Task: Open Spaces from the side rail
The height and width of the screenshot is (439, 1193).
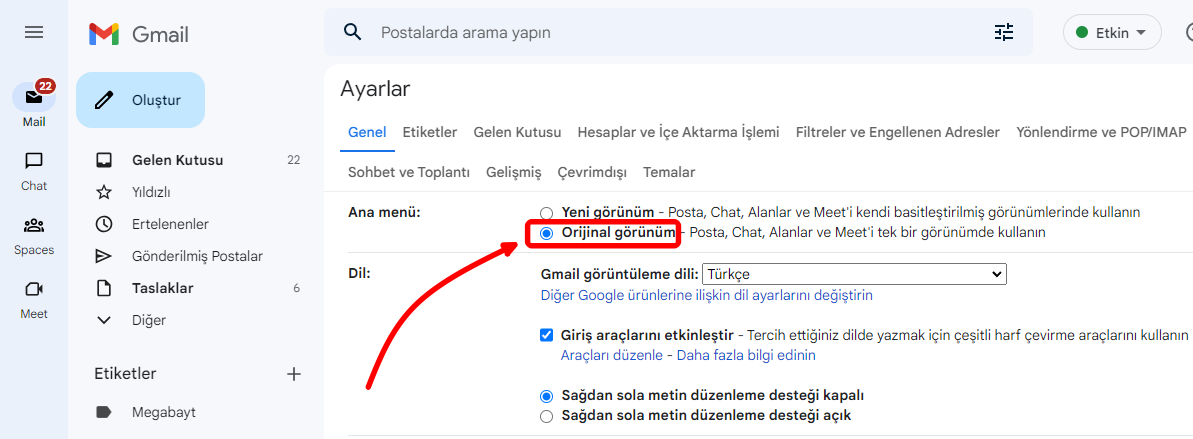Action: tap(34, 226)
